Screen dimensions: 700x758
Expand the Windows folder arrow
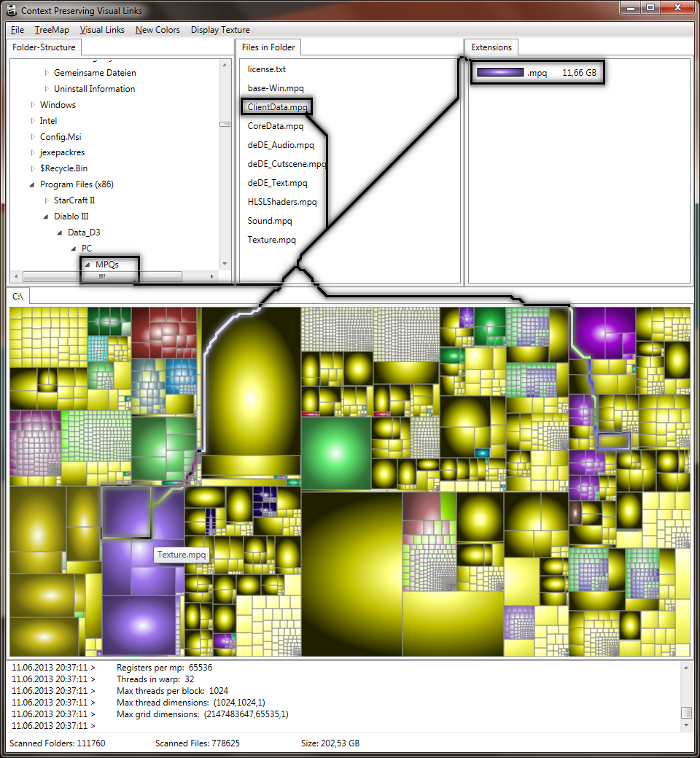tap(33, 105)
